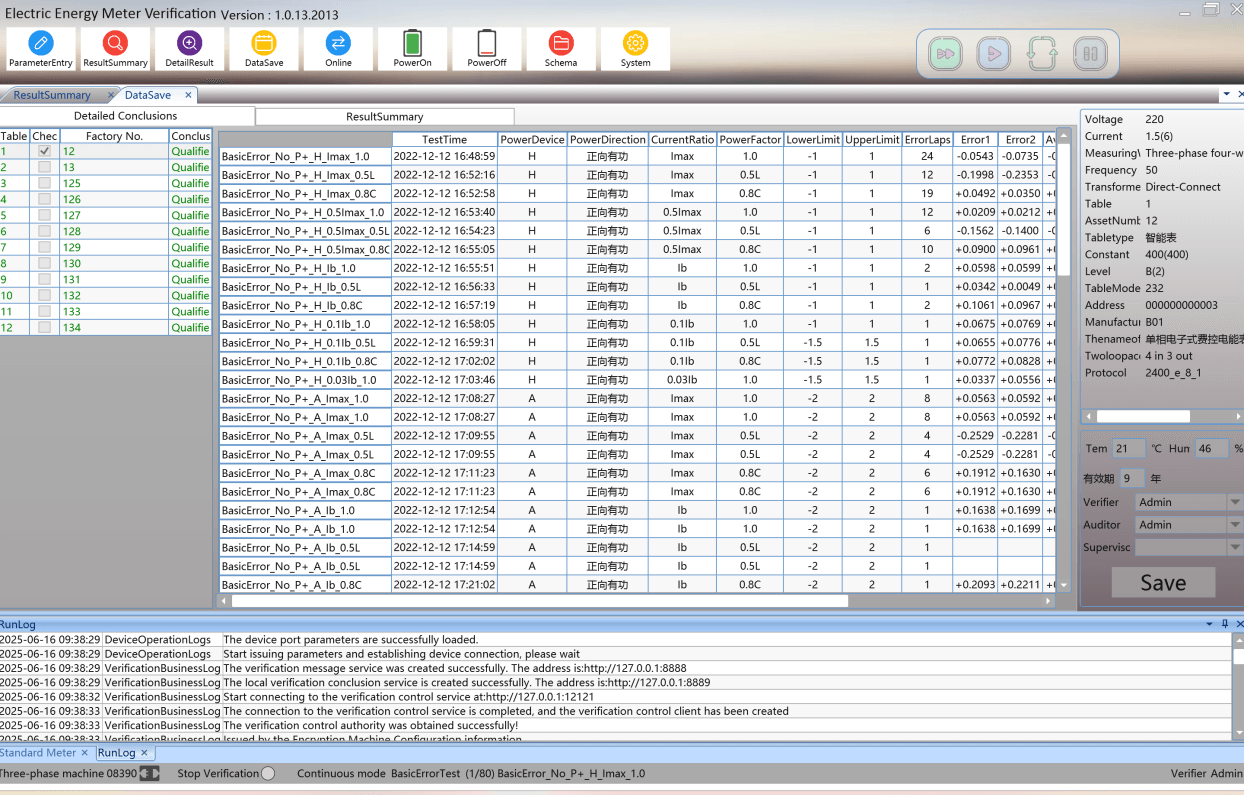Click the horizontal scrollbar under data table
The width and height of the screenshot is (1244, 795).
(x=540, y=601)
